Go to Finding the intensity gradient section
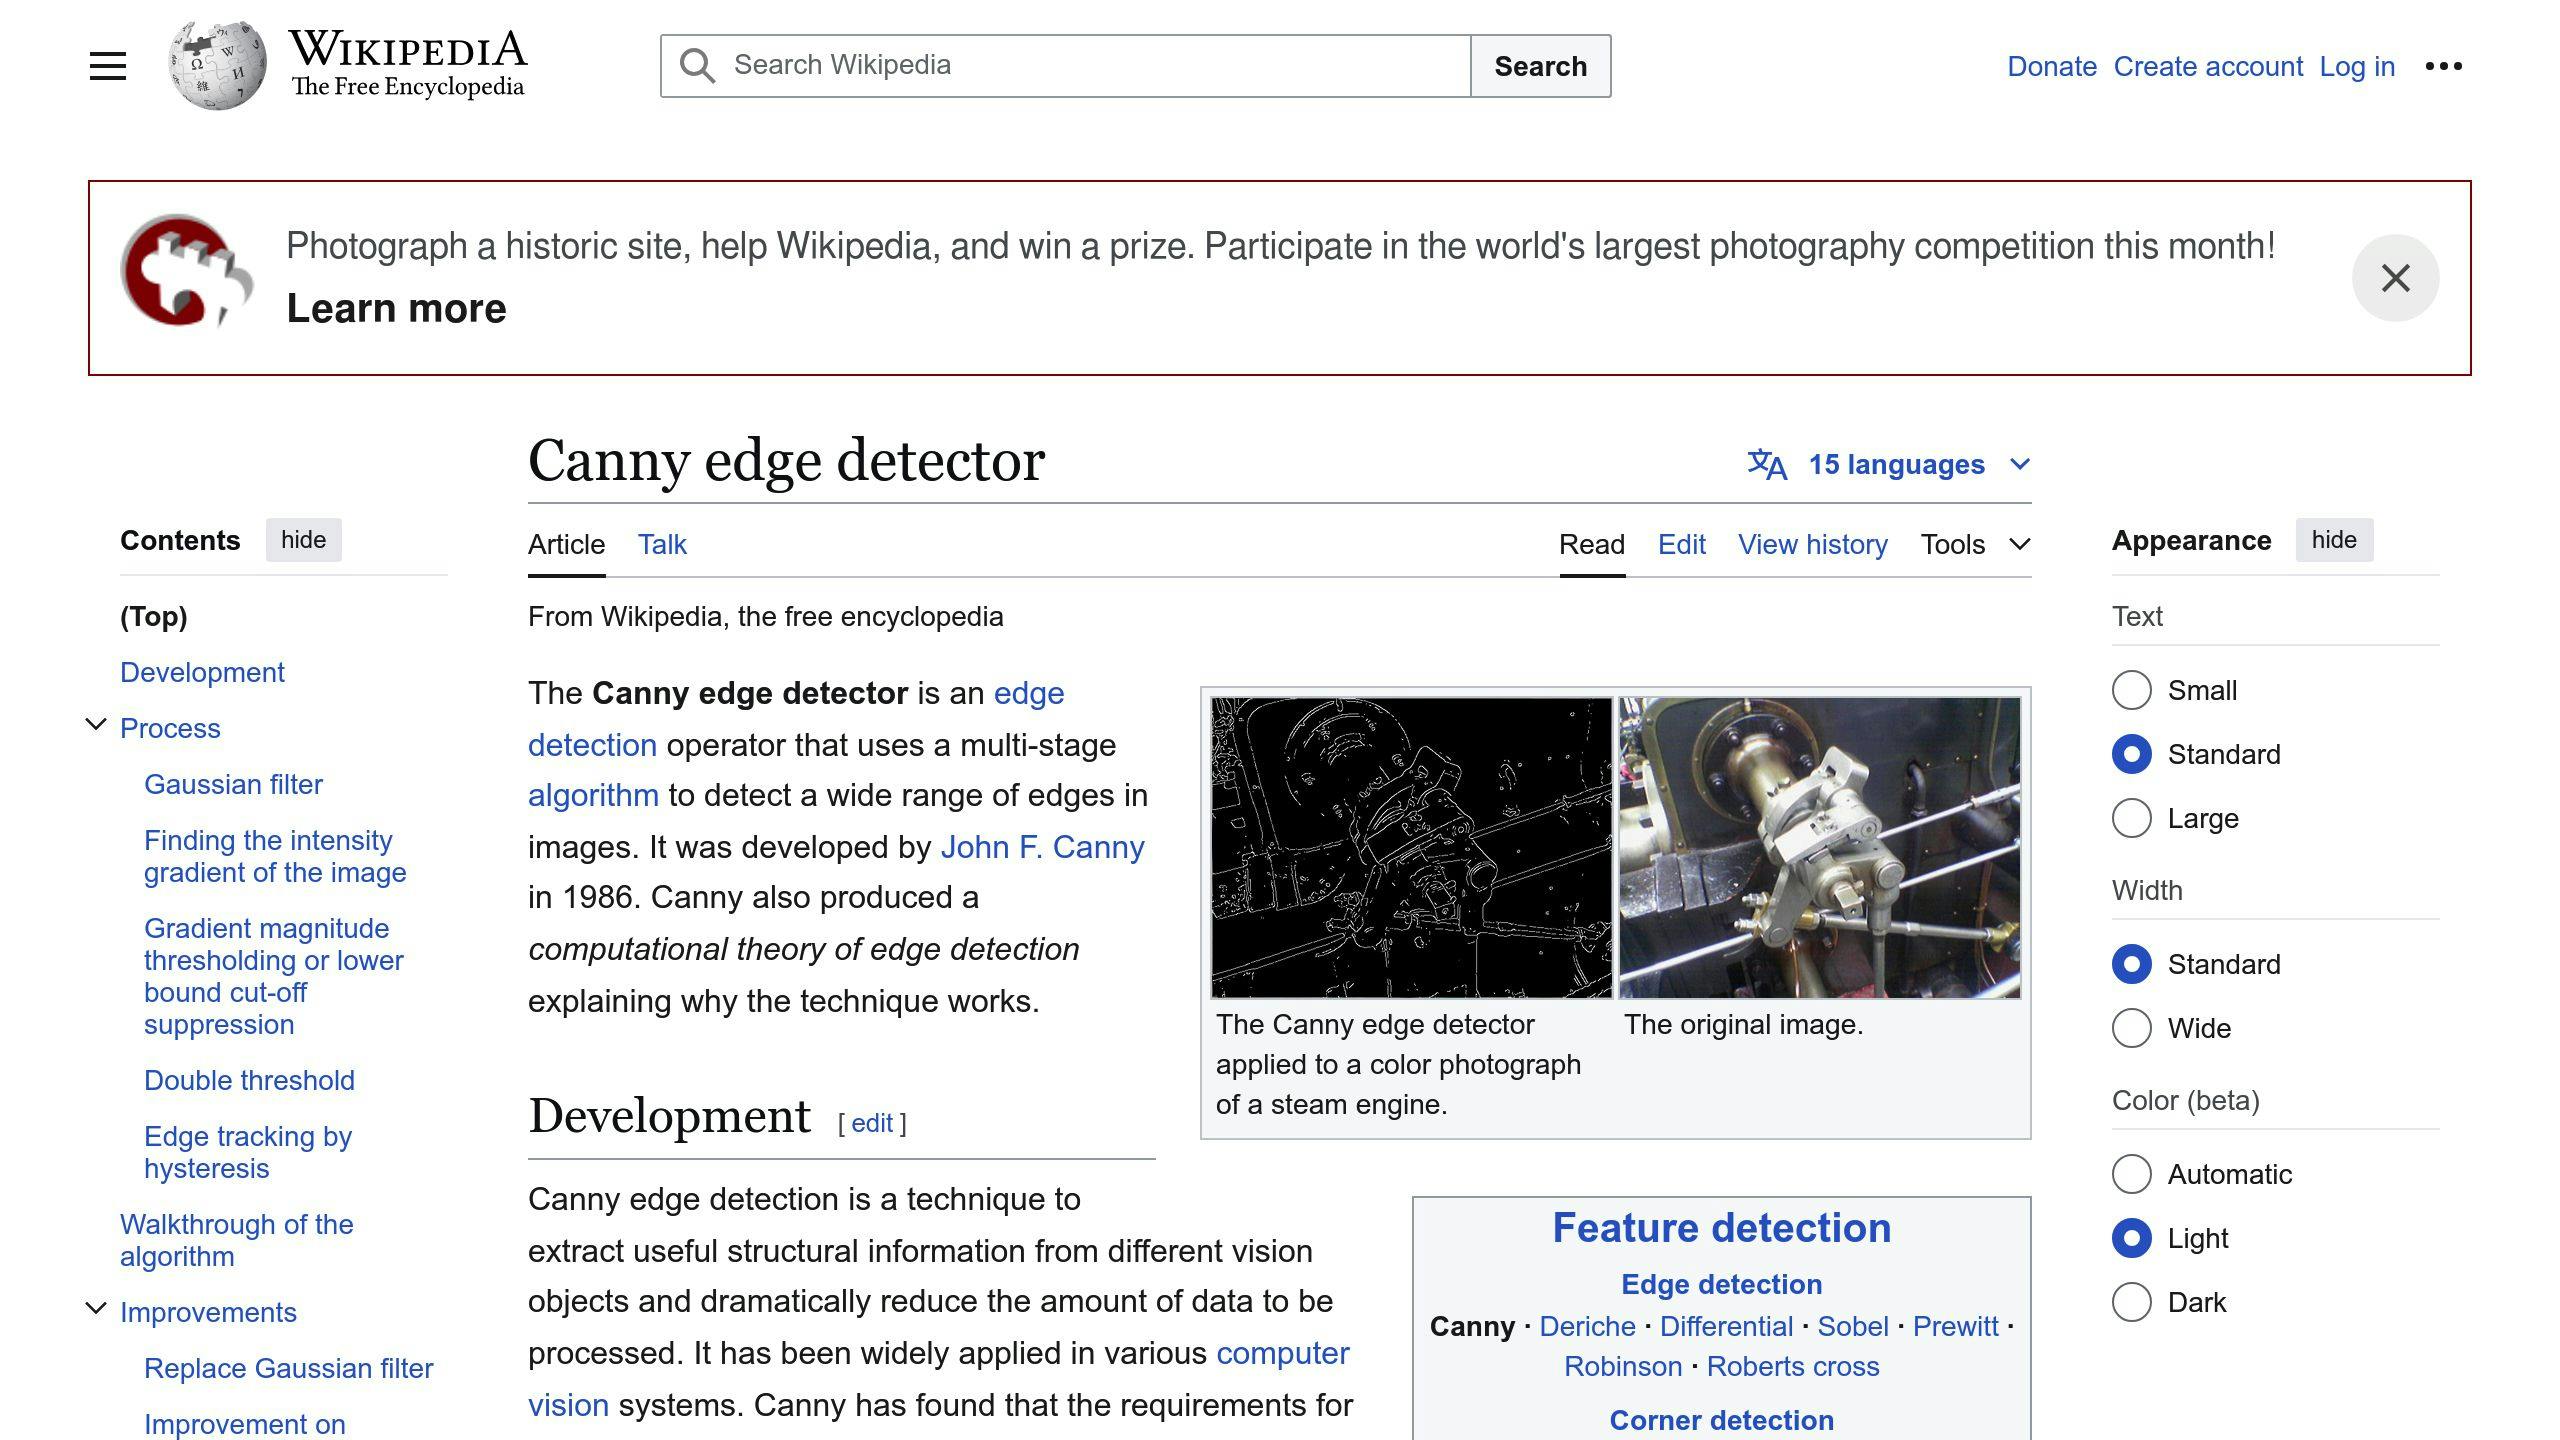 tap(275, 856)
